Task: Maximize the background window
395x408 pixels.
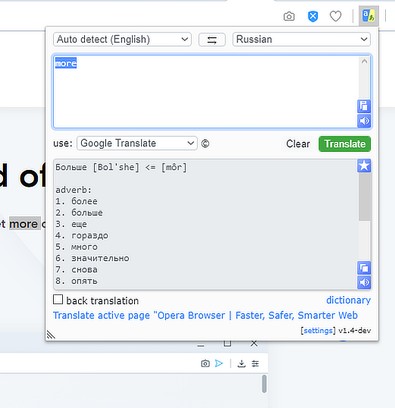Action: [227, 343]
